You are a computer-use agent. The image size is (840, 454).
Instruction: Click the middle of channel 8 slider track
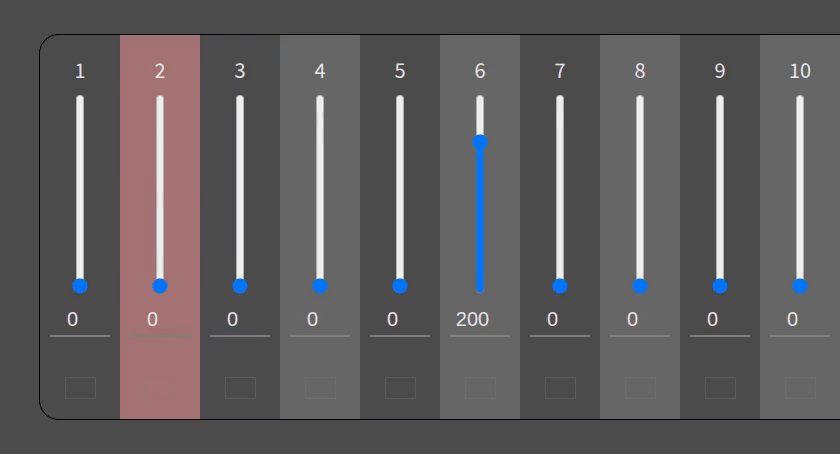coord(640,192)
